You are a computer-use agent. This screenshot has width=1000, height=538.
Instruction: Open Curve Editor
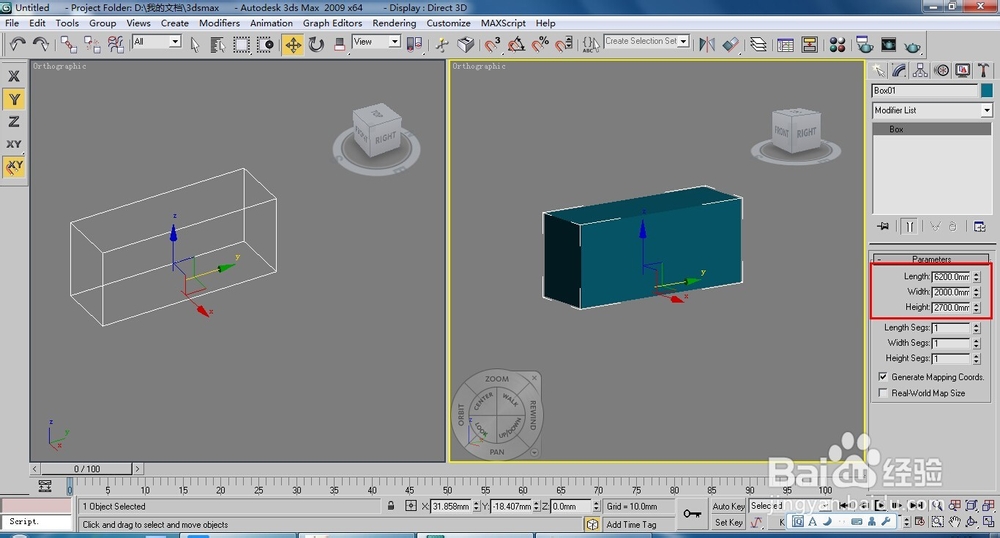786,45
